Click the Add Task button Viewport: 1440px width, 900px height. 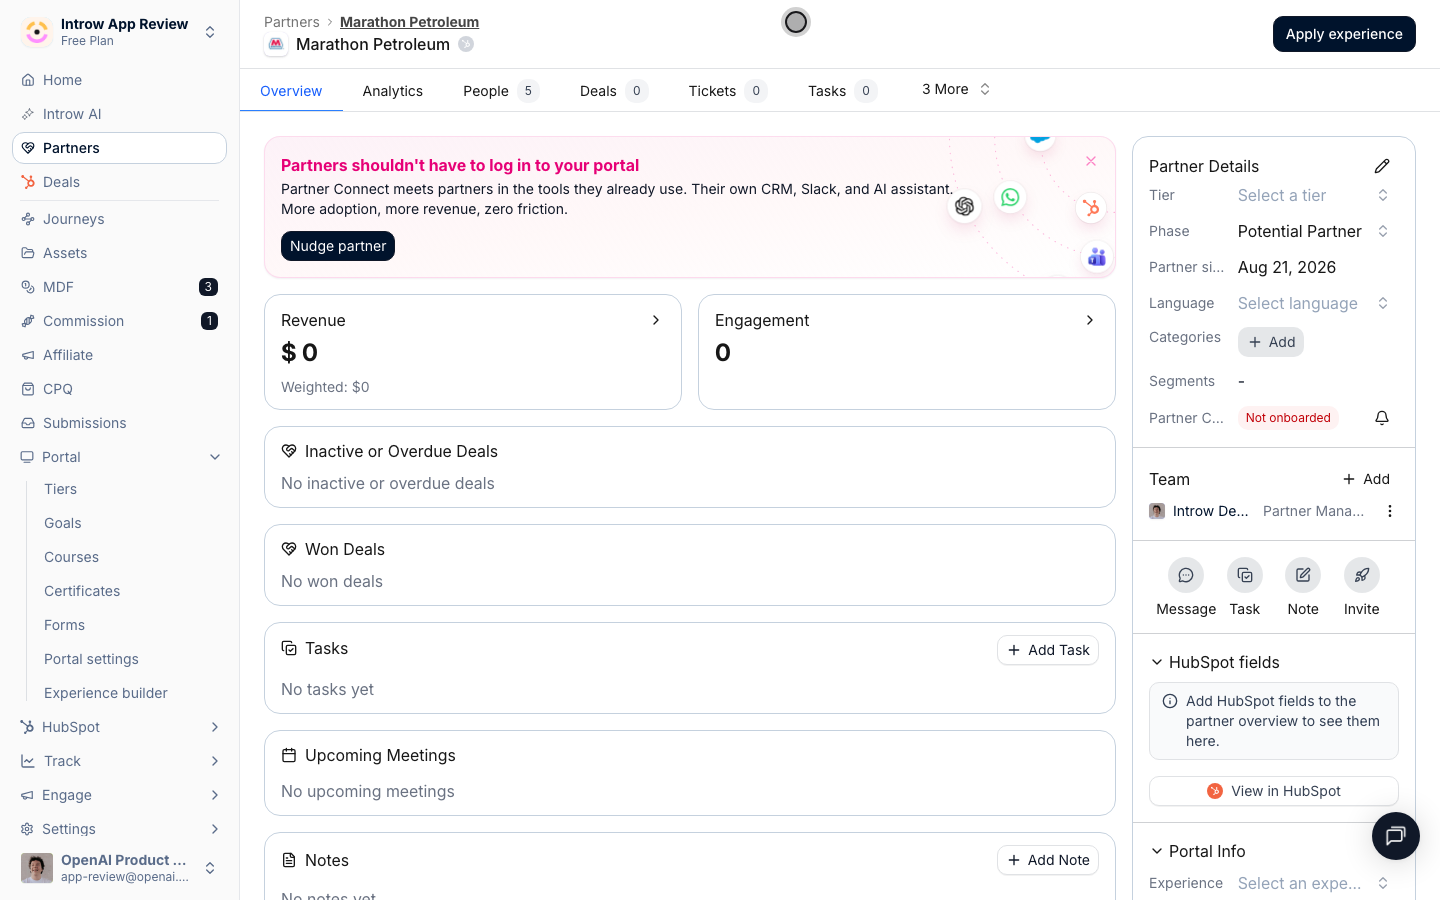(1048, 650)
